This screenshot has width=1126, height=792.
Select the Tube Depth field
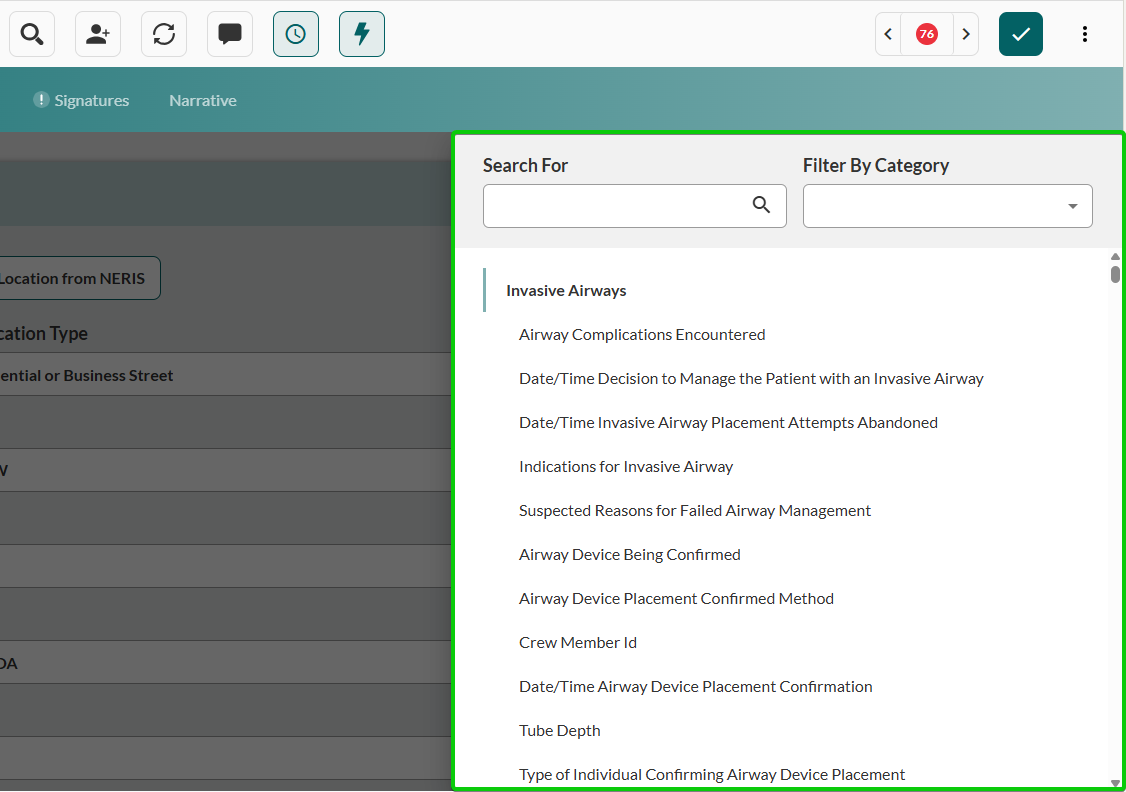coord(559,730)
